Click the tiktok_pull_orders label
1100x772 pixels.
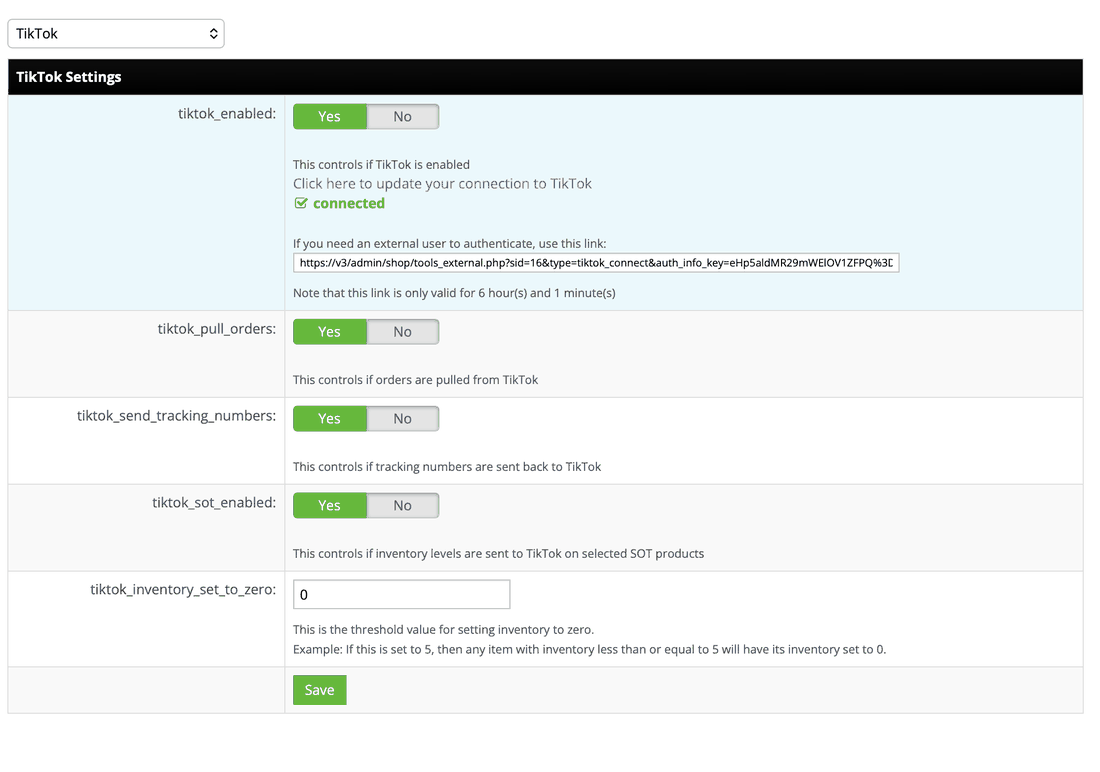click(217, 329)
